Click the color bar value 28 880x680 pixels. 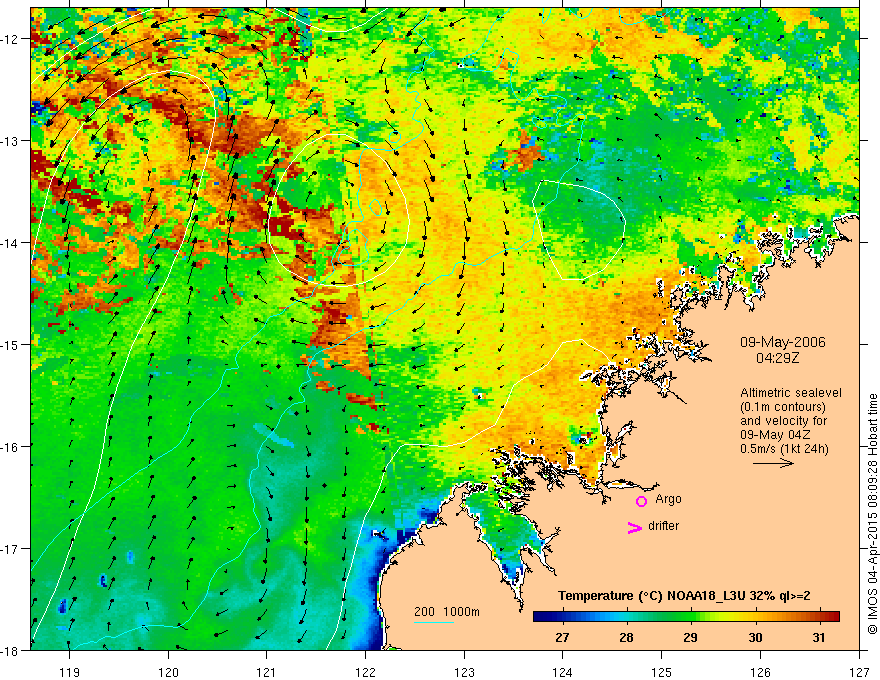tap(626, 637)
